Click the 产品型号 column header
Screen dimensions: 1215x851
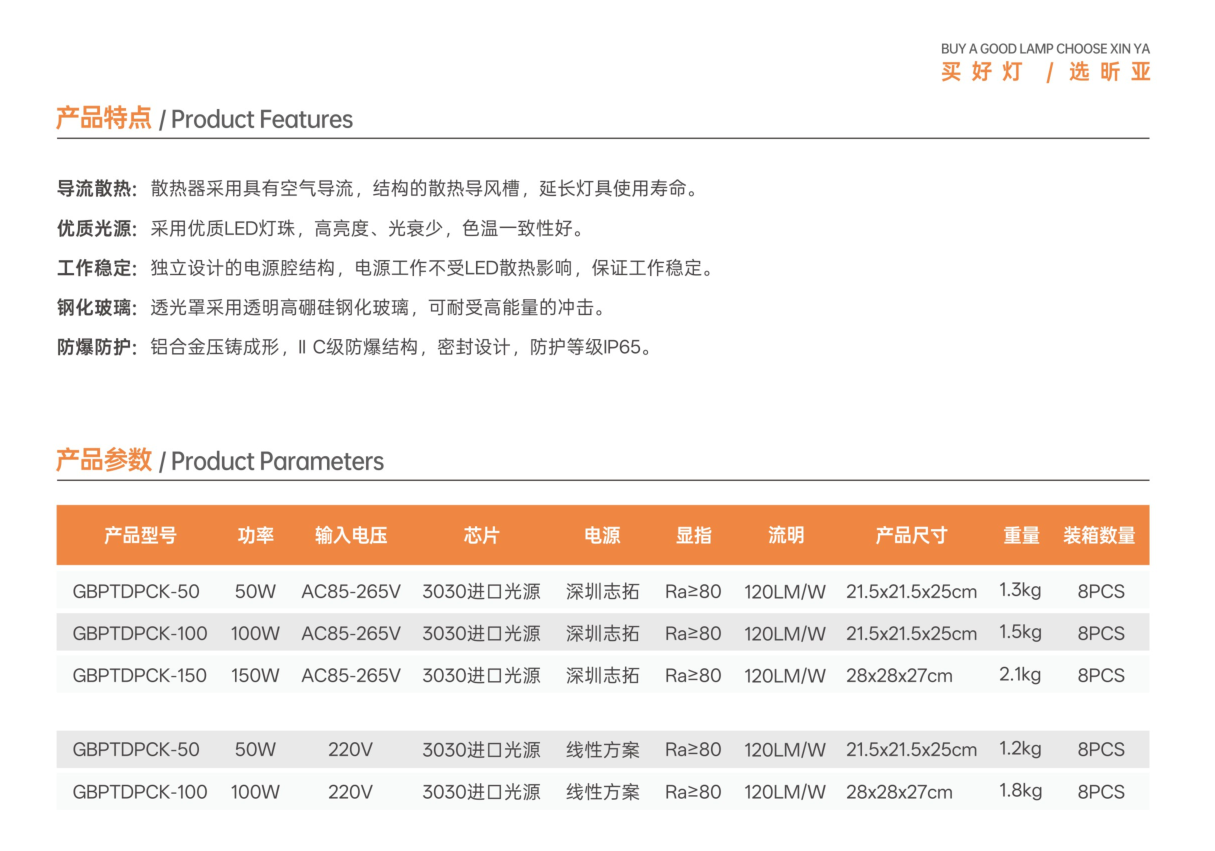coord(140,535)
